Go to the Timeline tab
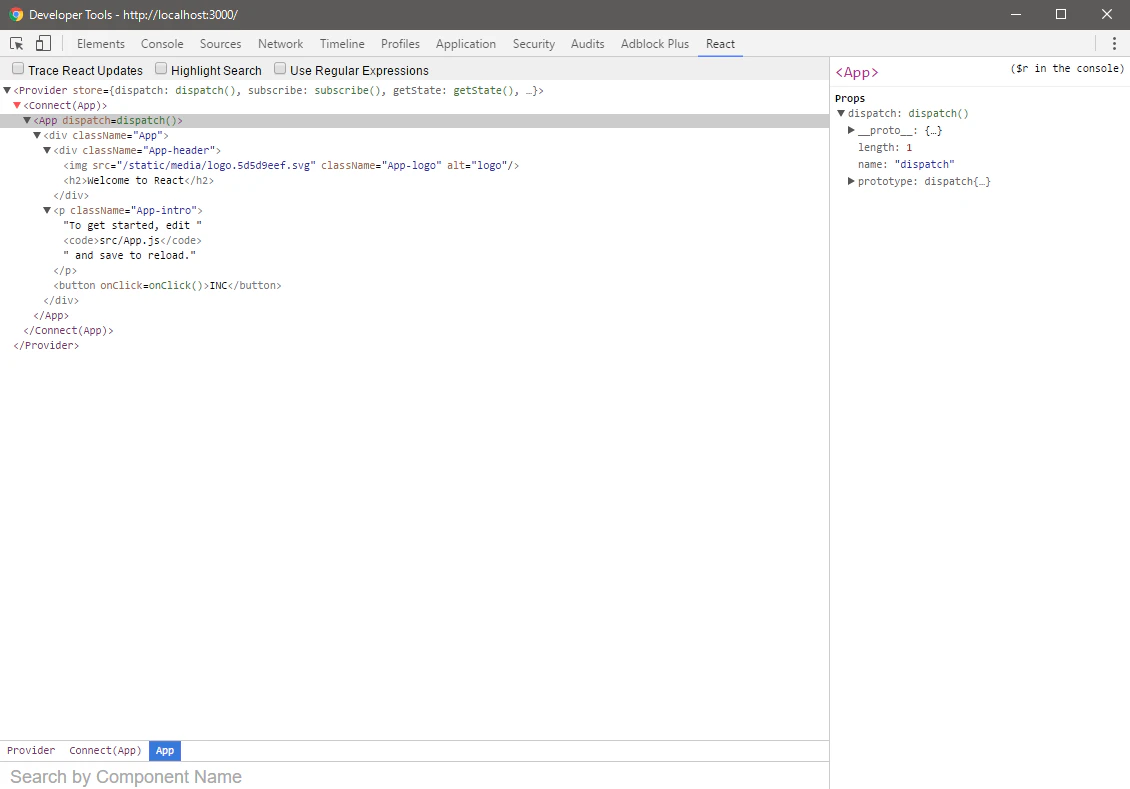Viewport: 1130px width, 789px height. point(342,44)
